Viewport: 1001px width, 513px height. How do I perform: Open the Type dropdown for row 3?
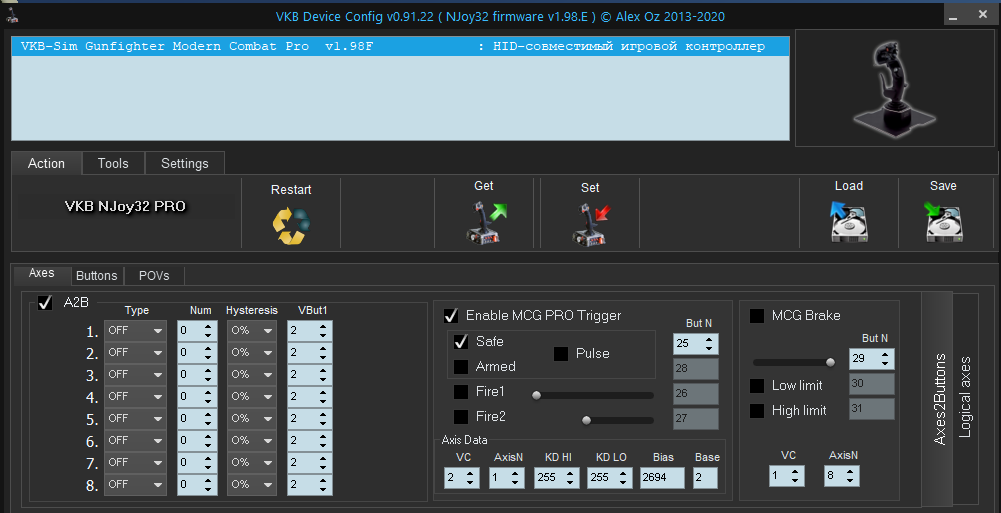pyautogui.click(x=135, y=375)
